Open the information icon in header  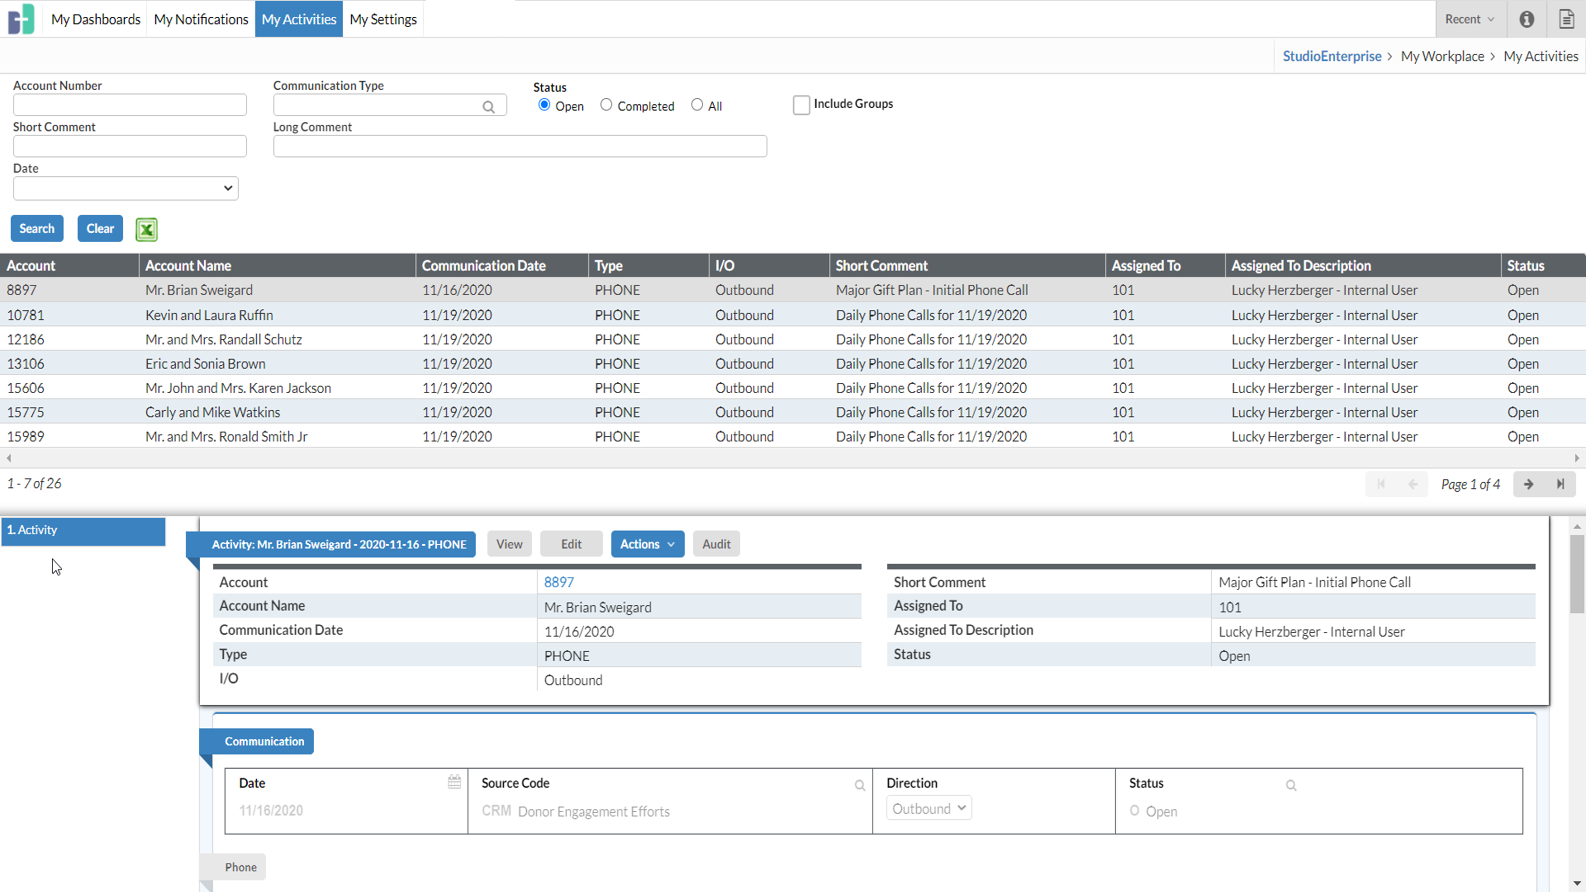1526,19
